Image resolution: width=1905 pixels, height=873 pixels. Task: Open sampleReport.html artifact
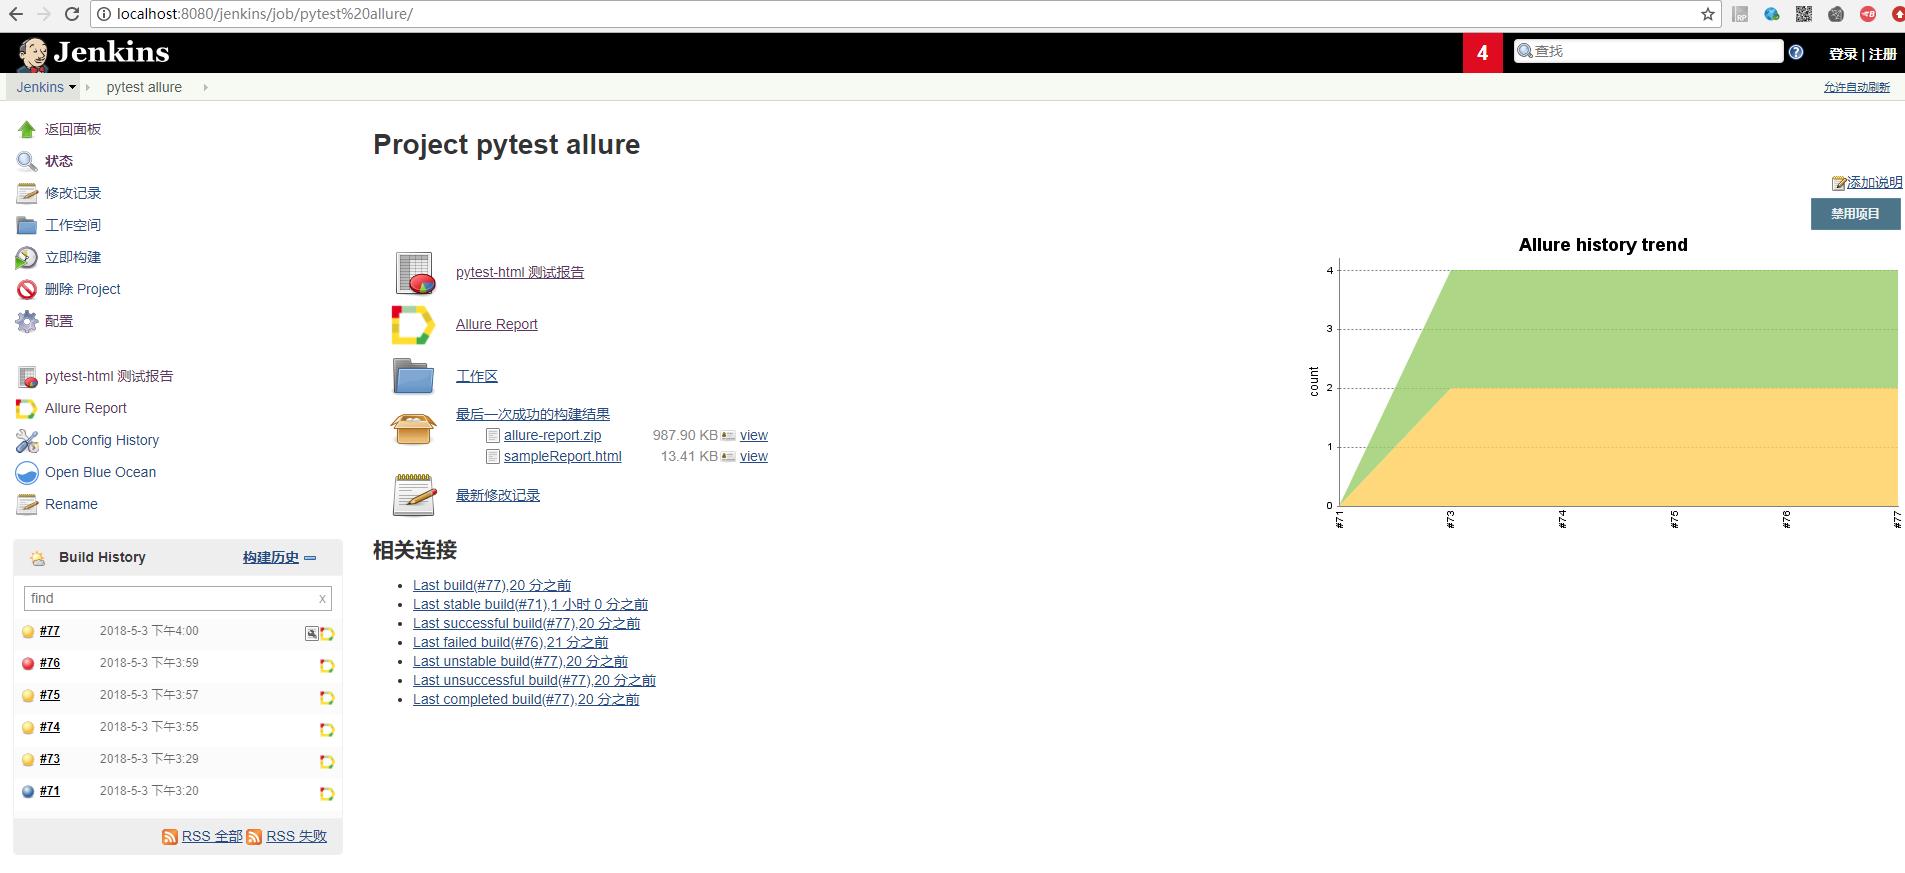coord(562,456)
